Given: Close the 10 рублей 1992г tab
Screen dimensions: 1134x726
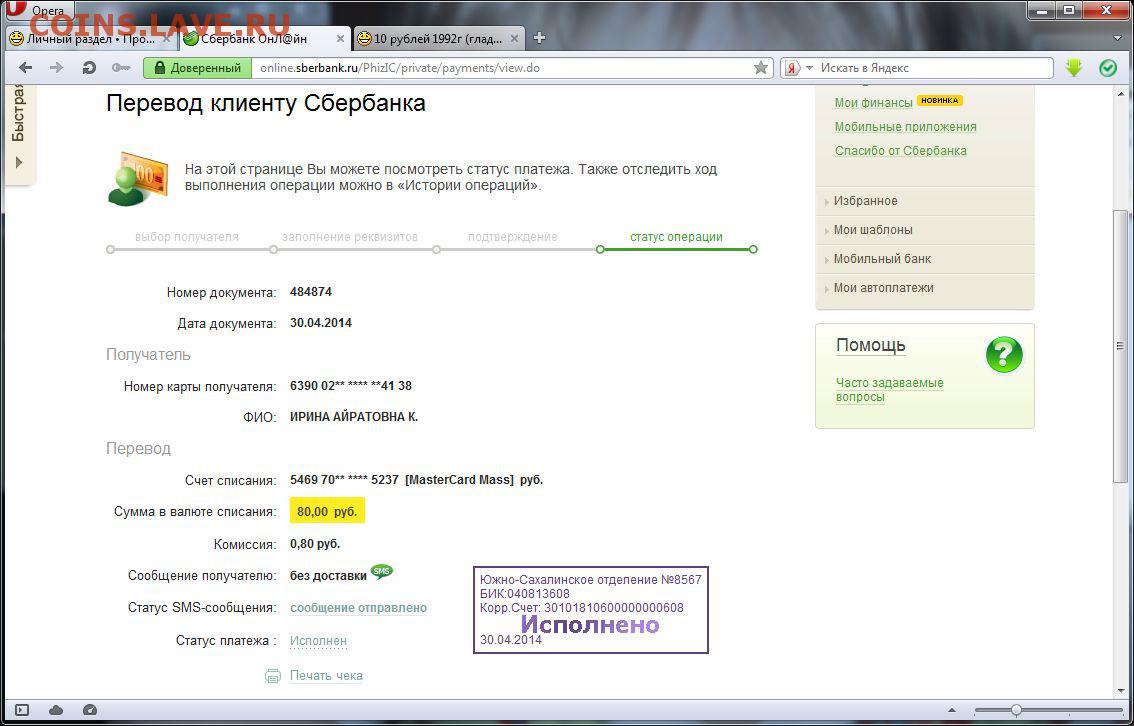Looking at the screenshot, I should click(514, 38).
